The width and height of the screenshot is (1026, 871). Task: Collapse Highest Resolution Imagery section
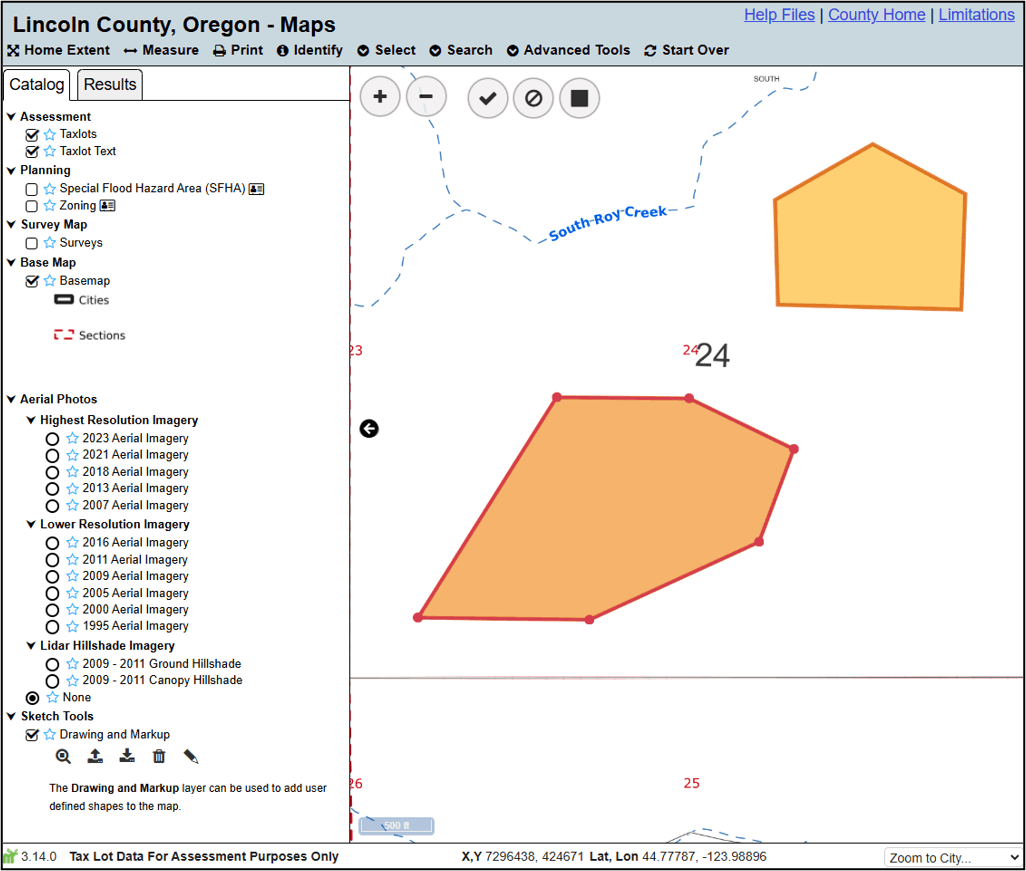coord(31,420)
